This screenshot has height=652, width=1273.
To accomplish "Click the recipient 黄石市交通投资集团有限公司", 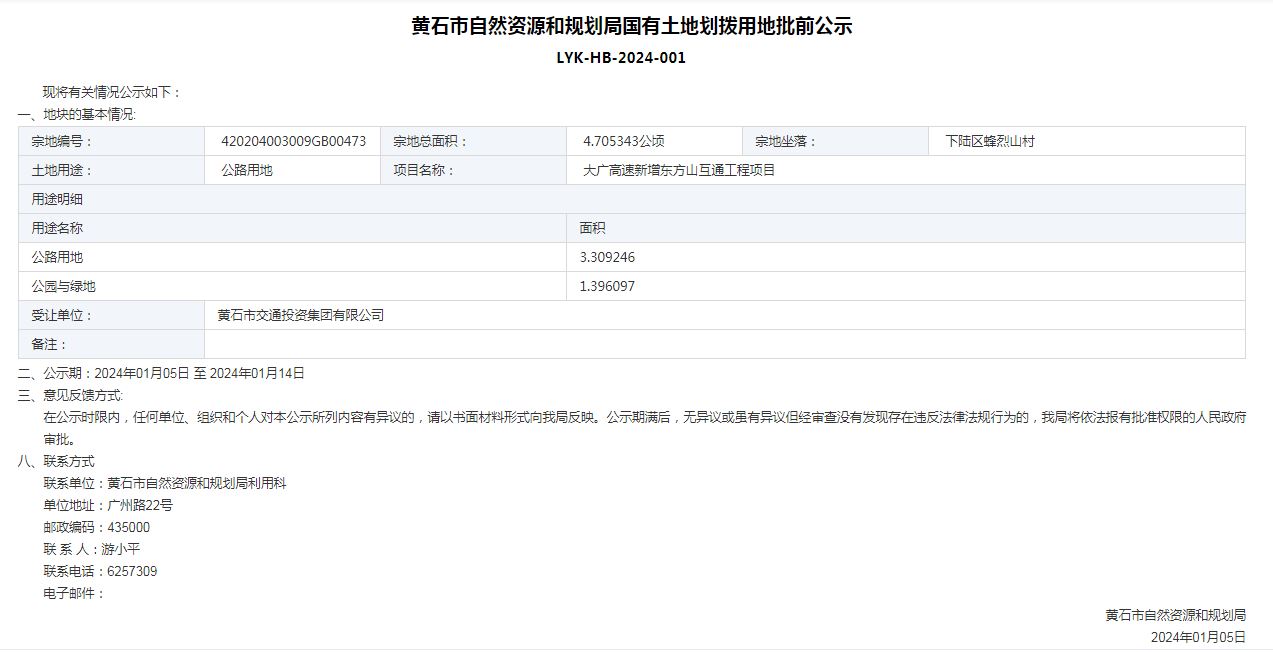I will pos(300,315).
